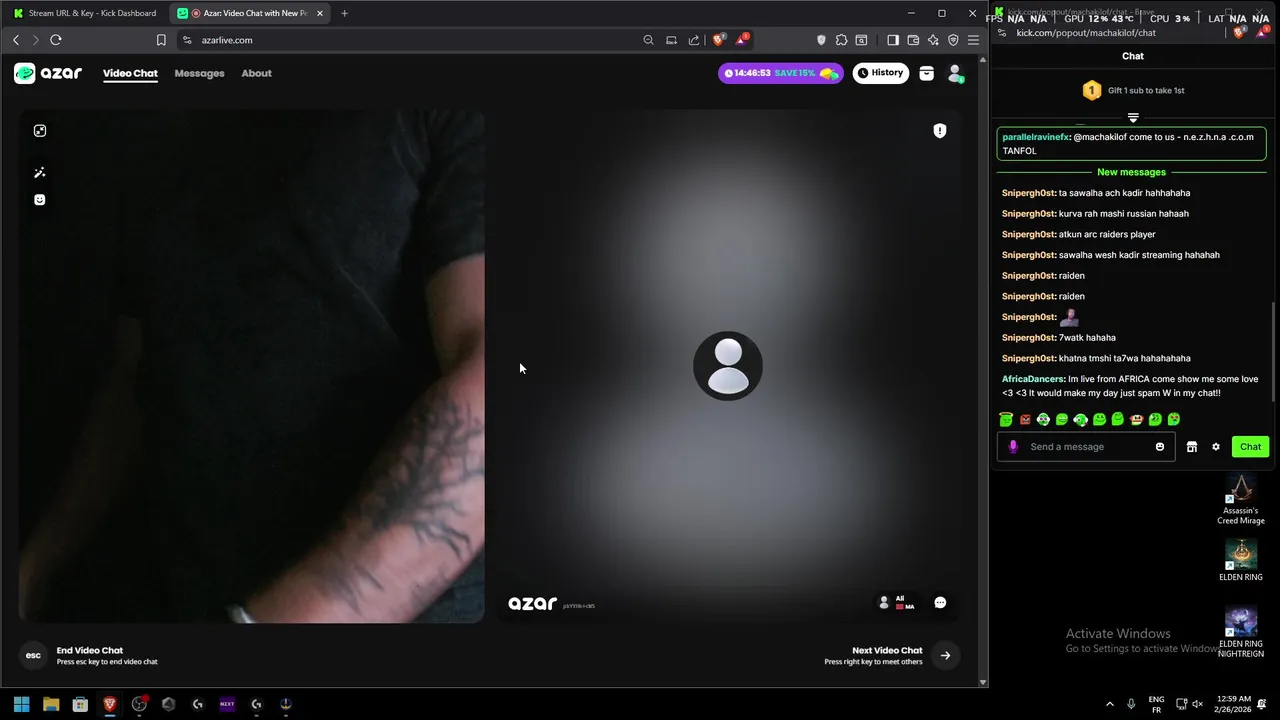Image resolution: width=1280 pixels, height=720 pixels.
Task: Open ELDEN RING NIGHTREIGN desktop shortcut
Action: click(1241, 632)
